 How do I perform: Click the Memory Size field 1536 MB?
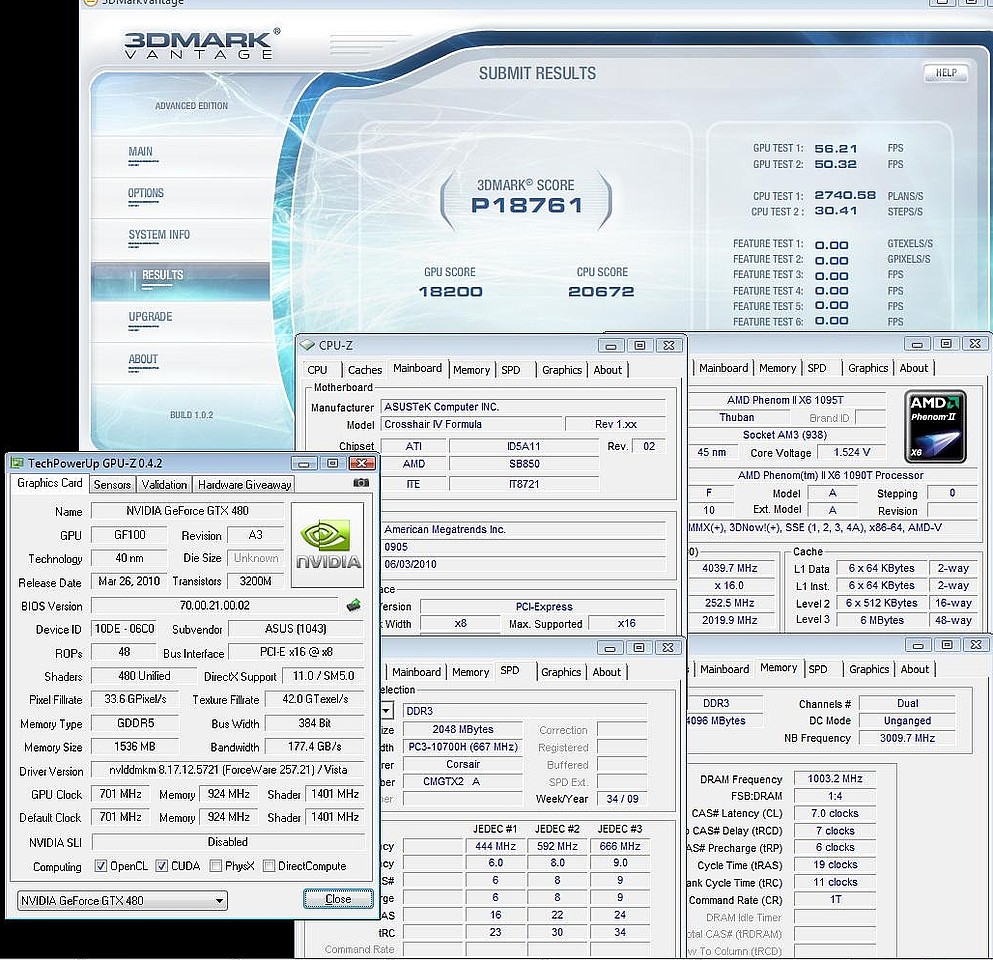(135, 747)
